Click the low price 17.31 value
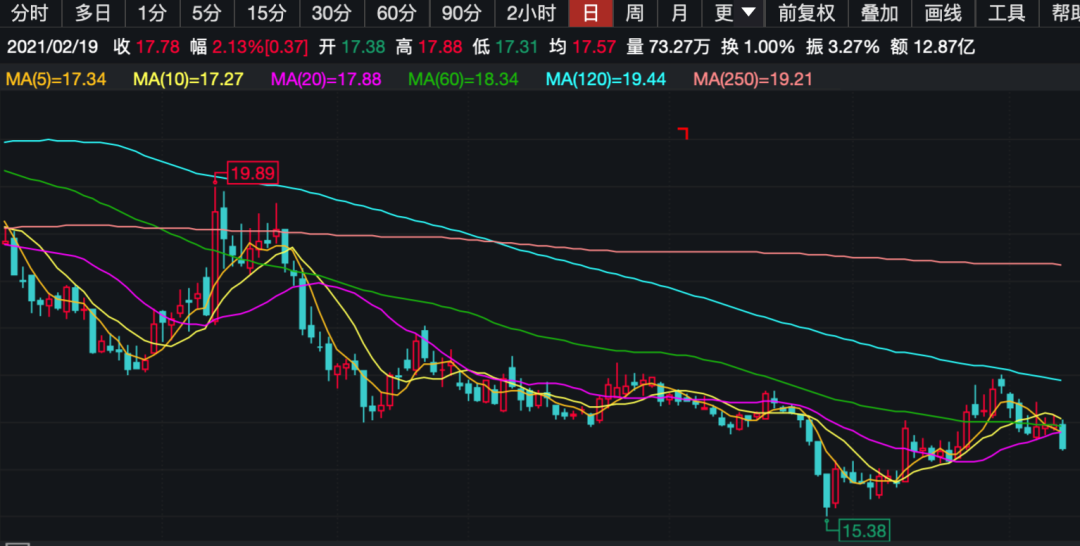1080x546 pixels. click(x=517, y=47)
